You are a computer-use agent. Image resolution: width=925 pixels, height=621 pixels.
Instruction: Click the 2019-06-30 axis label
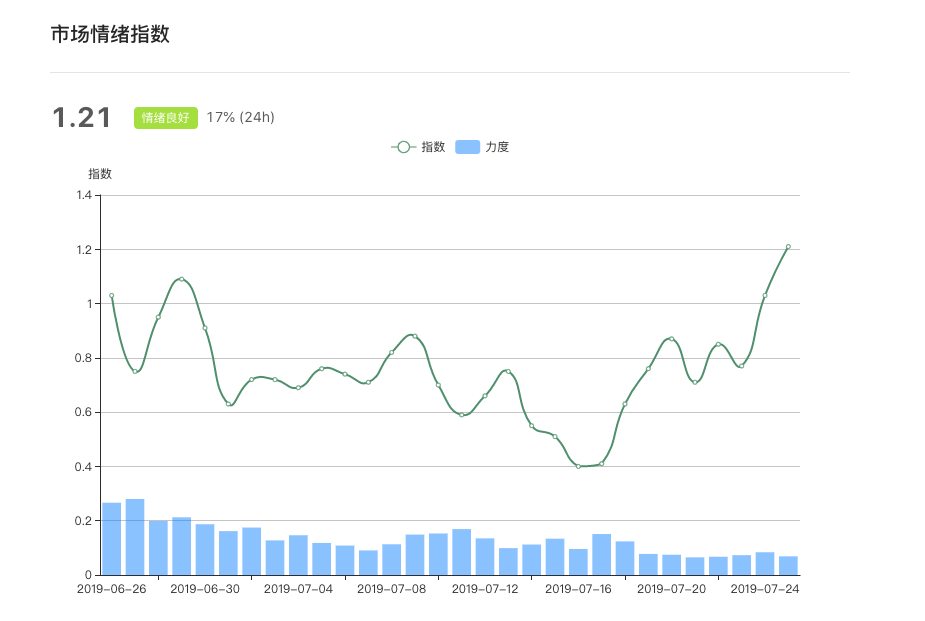click(x=205, y=589)
